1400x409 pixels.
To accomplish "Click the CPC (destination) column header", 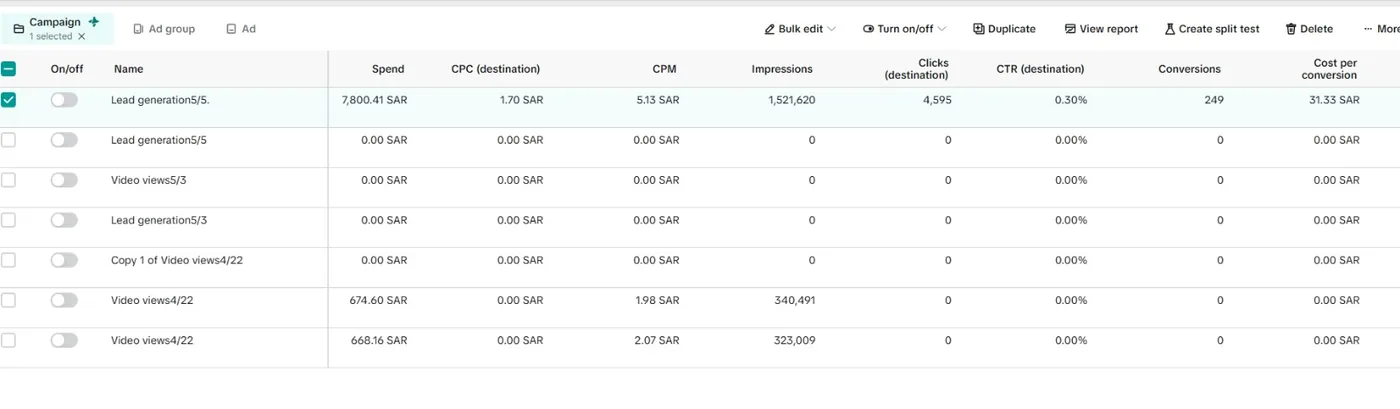I will [x=495, y=69].
